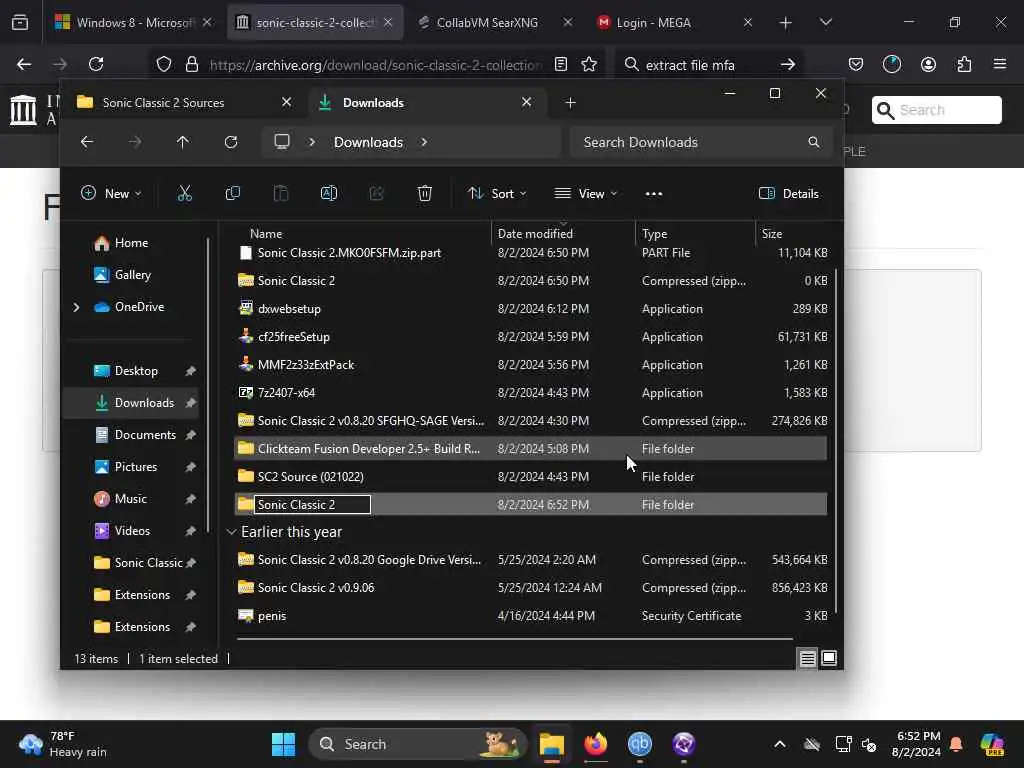Add a new File Explorer tab
Screen dimensions: 1024x768
570,103
